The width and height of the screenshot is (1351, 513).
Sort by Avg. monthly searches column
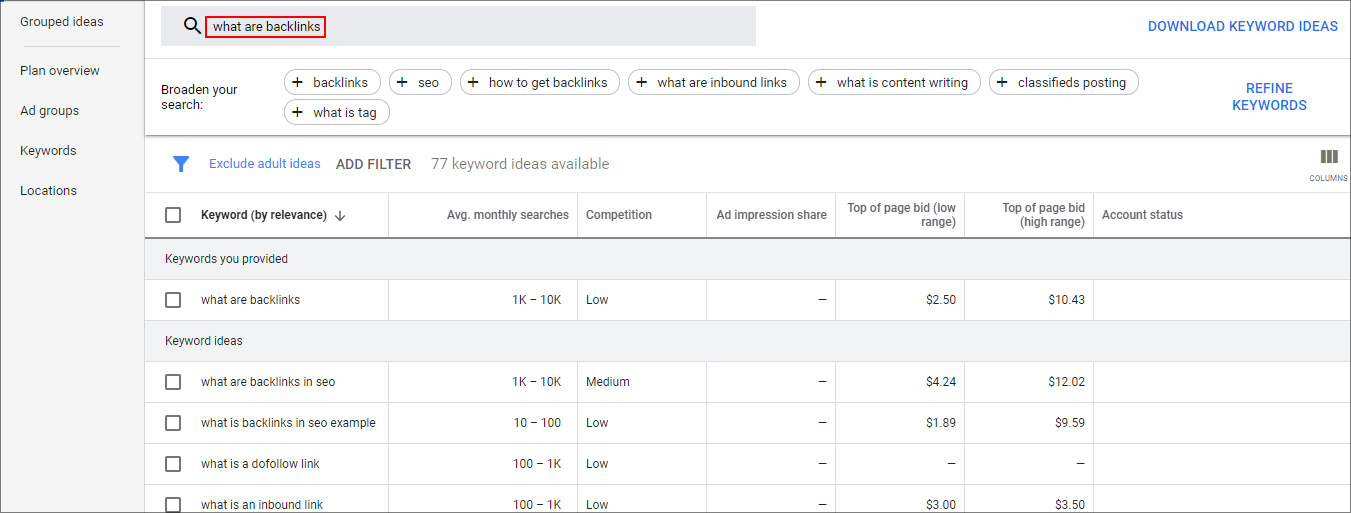point(507,215)
